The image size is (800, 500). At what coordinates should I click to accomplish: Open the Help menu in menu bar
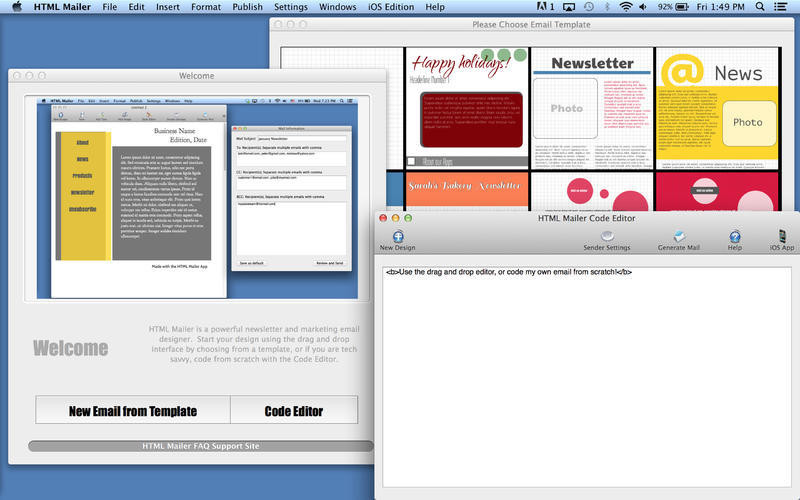pyautogui.click(x=435, y=7)
